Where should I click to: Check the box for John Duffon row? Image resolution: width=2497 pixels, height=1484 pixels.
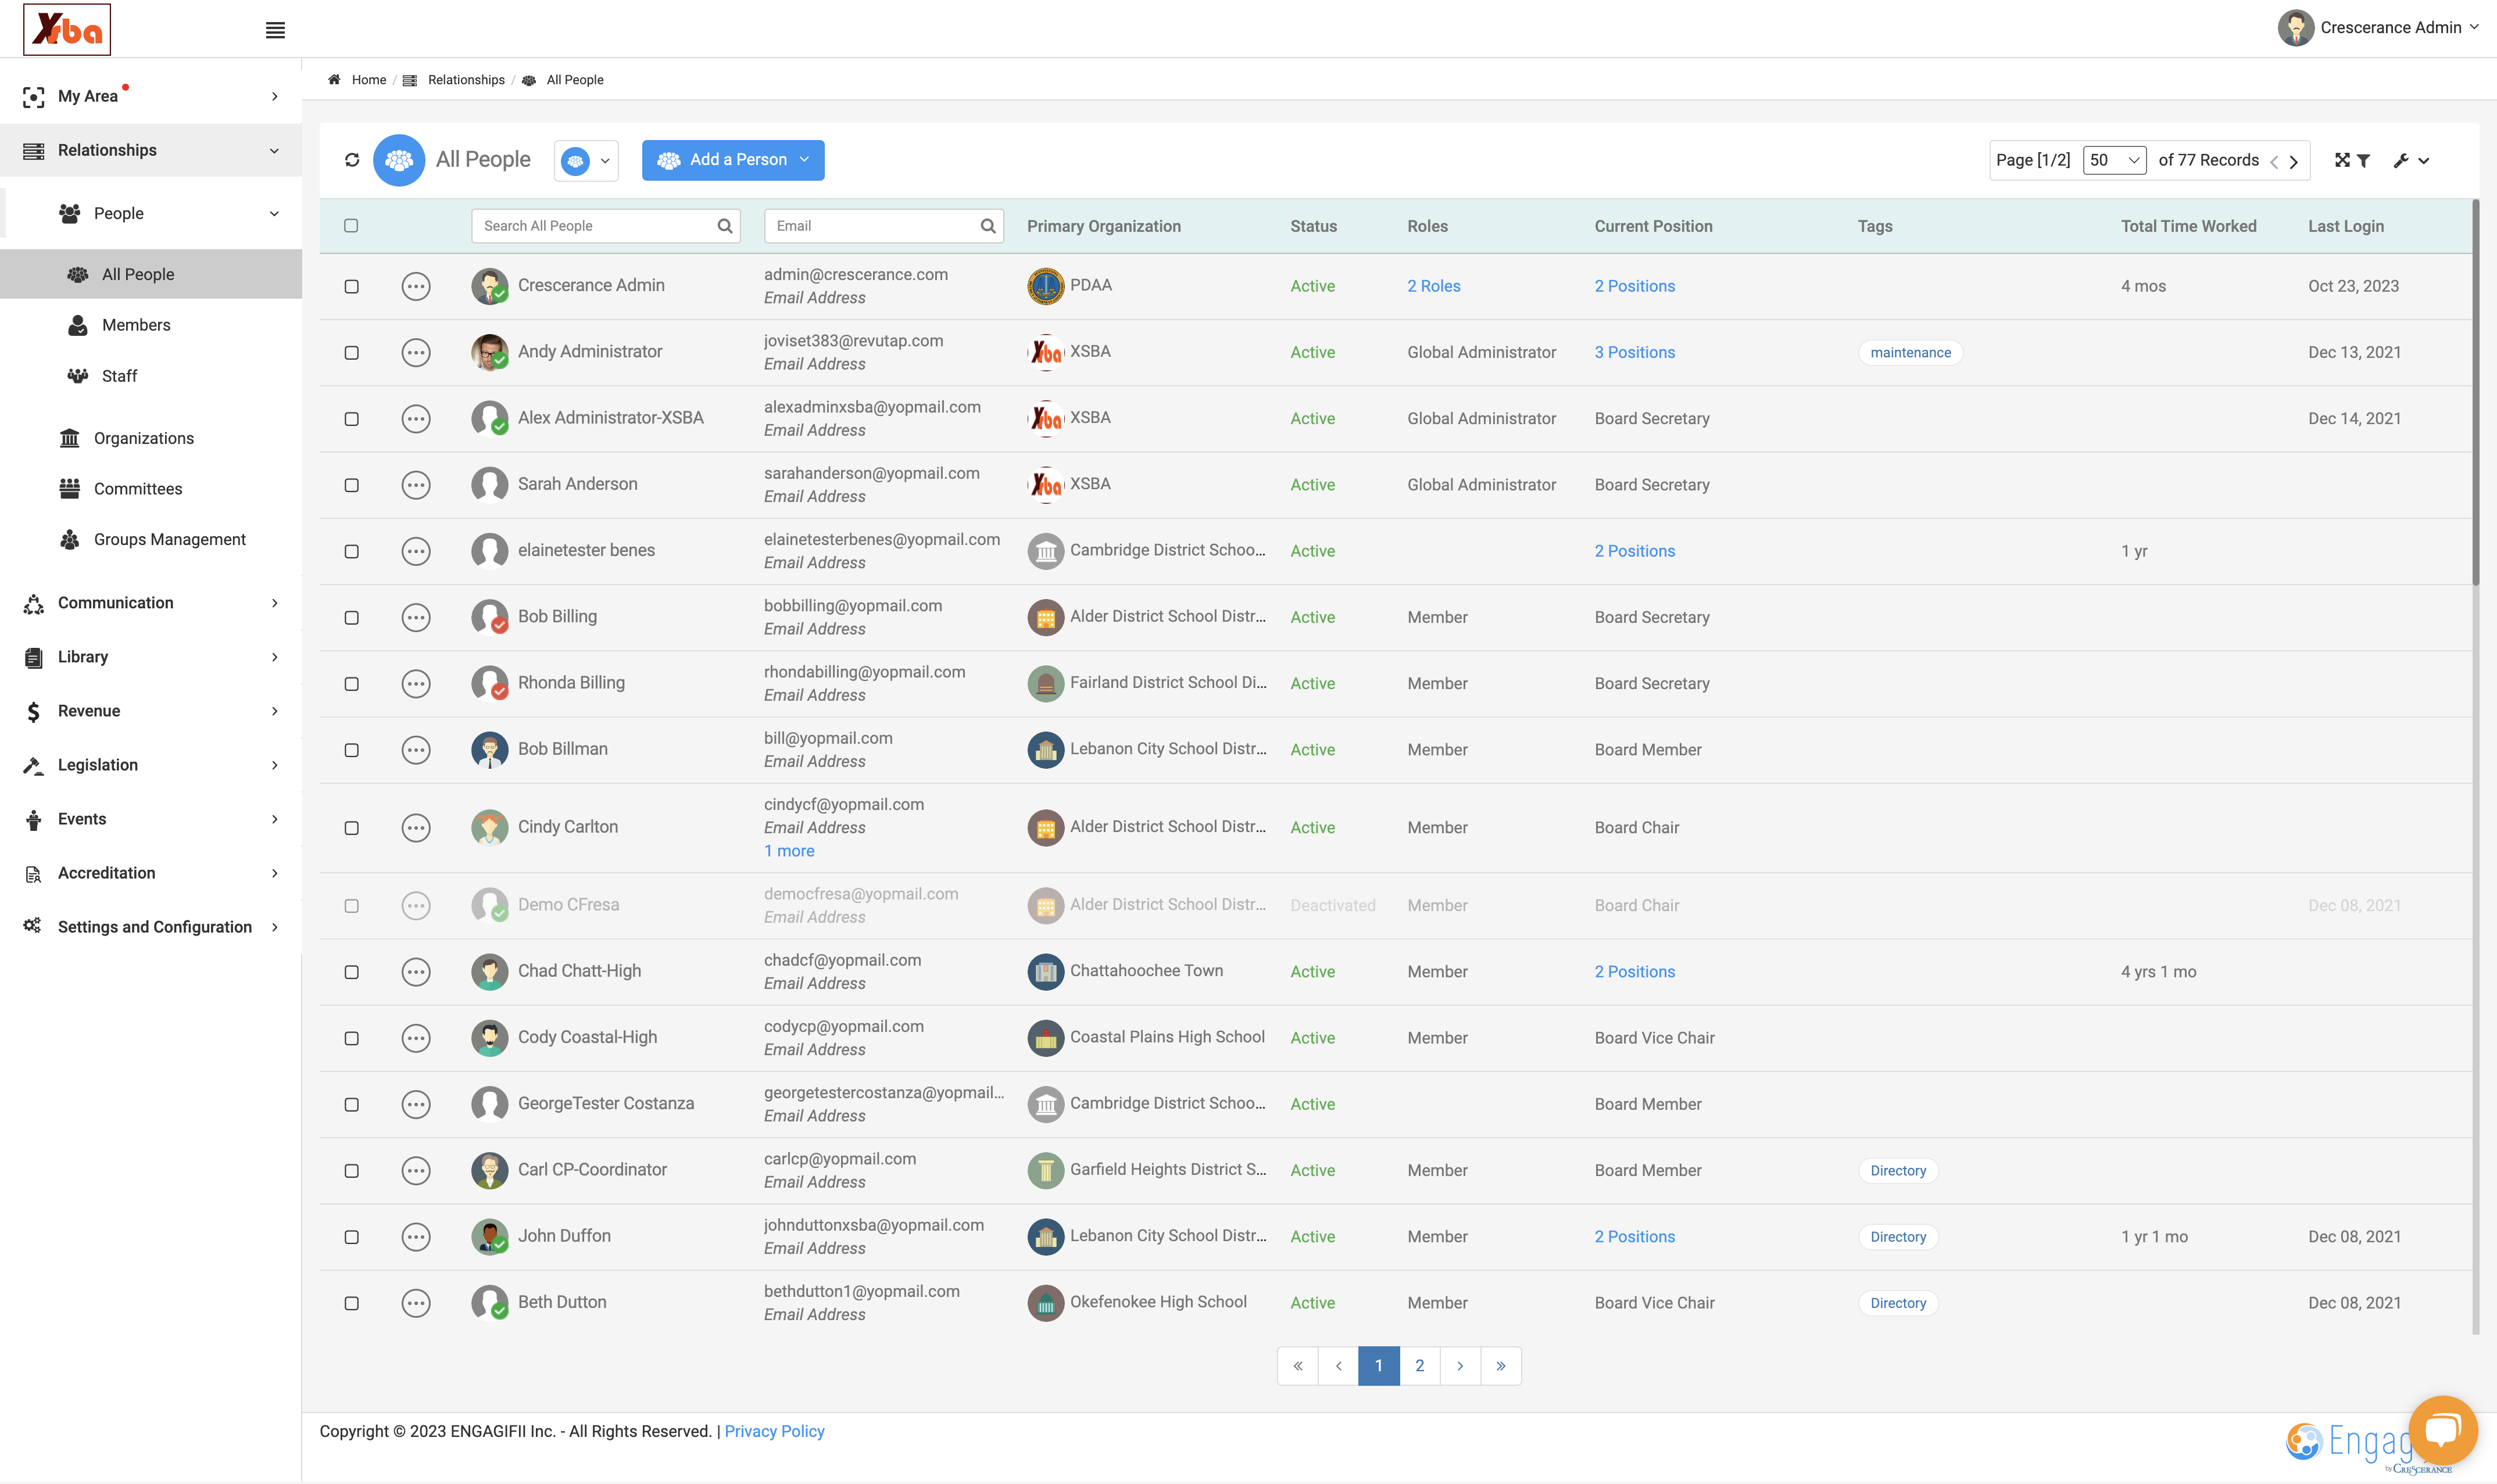[352, 1237]
